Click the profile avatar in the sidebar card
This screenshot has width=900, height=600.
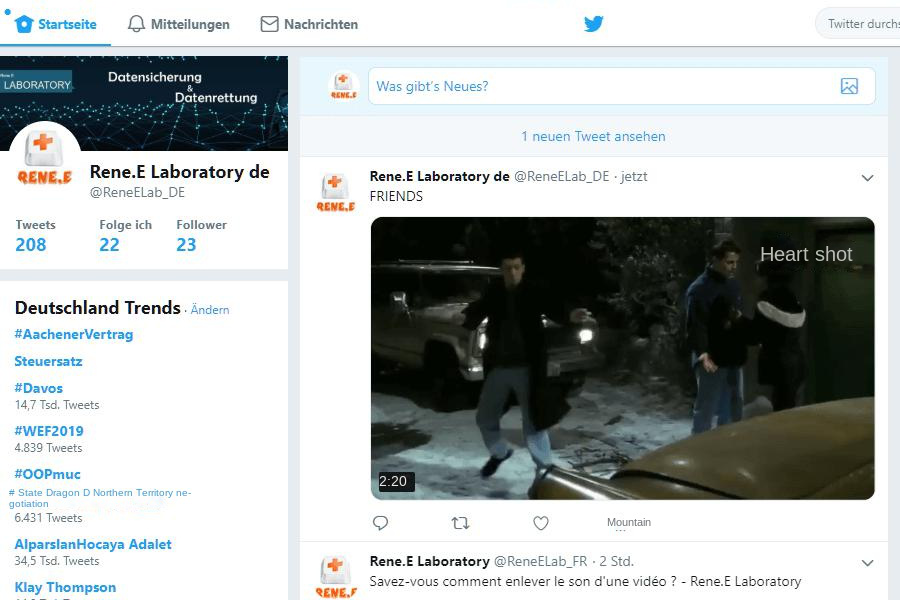(45, 158)
